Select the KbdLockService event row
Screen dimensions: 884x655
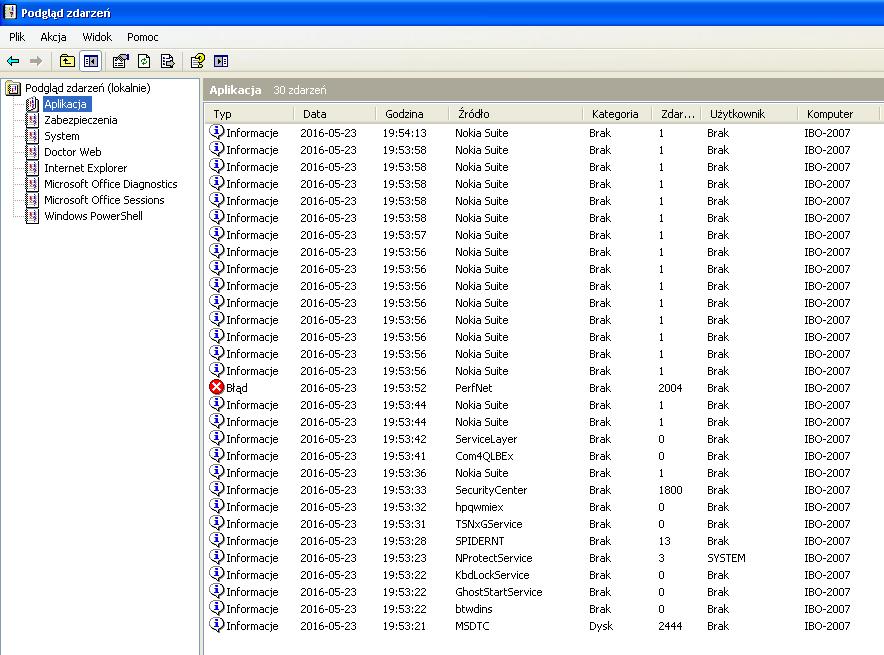(x=543, y=575)
